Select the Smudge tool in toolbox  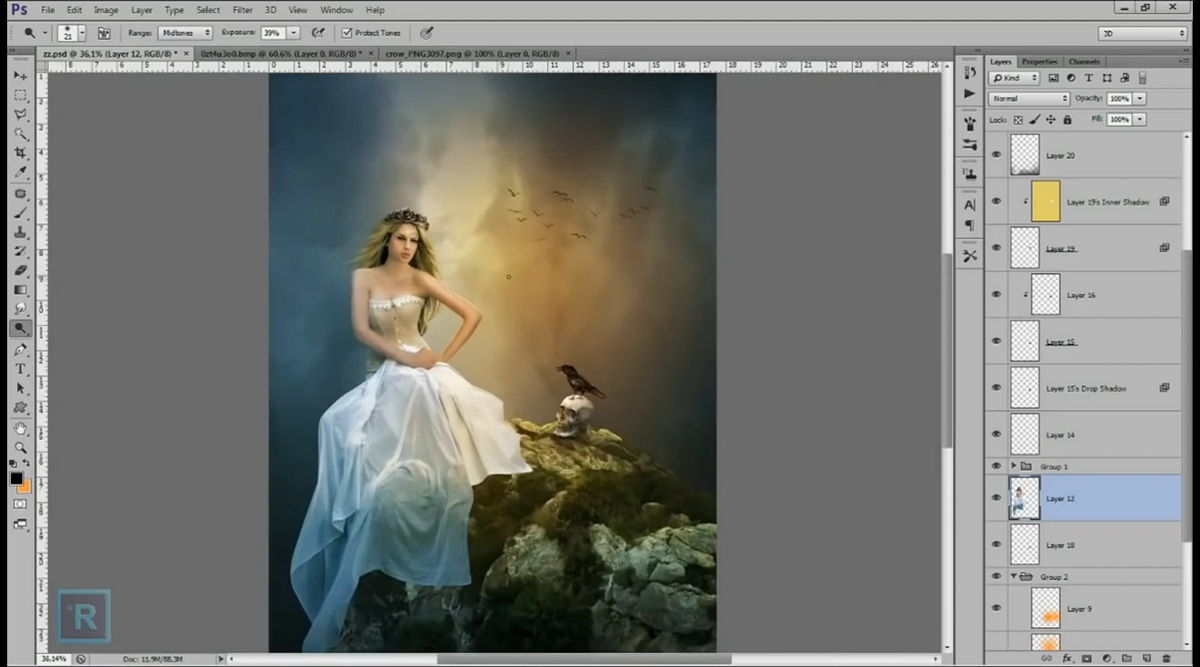(20, 309)
